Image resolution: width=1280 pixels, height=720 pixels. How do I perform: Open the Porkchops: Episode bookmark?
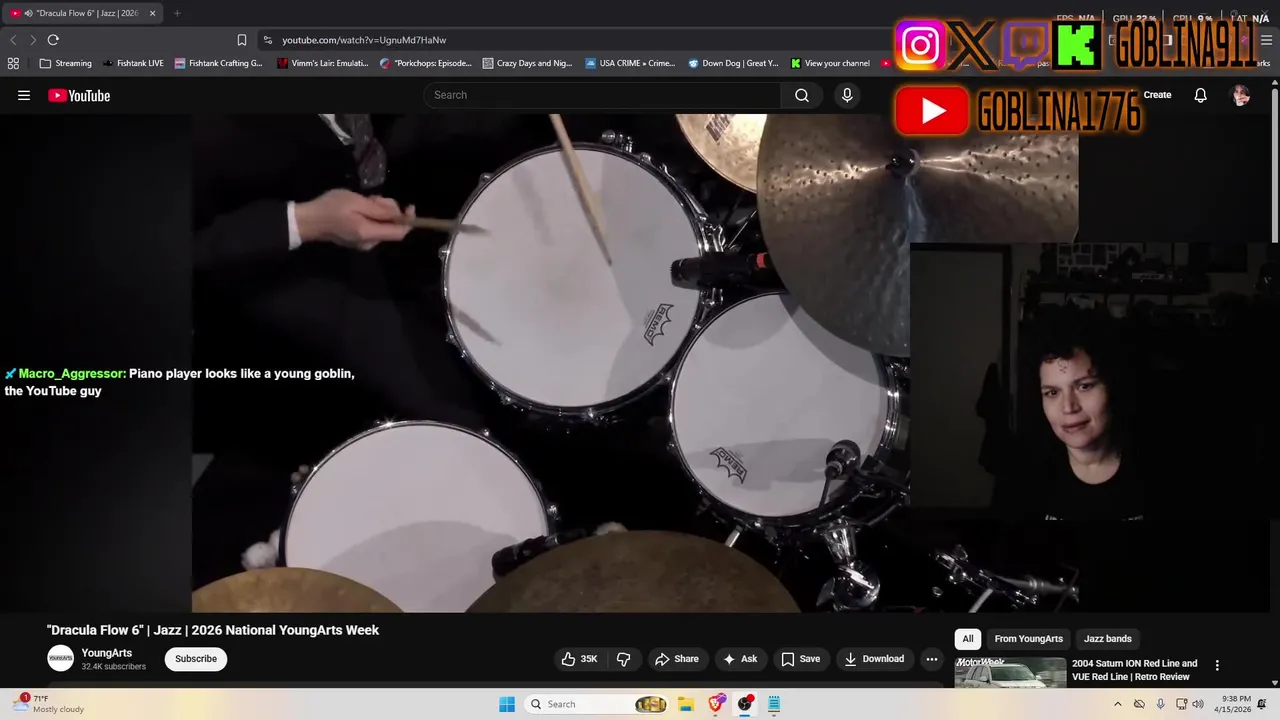click(x=426, y=63)
